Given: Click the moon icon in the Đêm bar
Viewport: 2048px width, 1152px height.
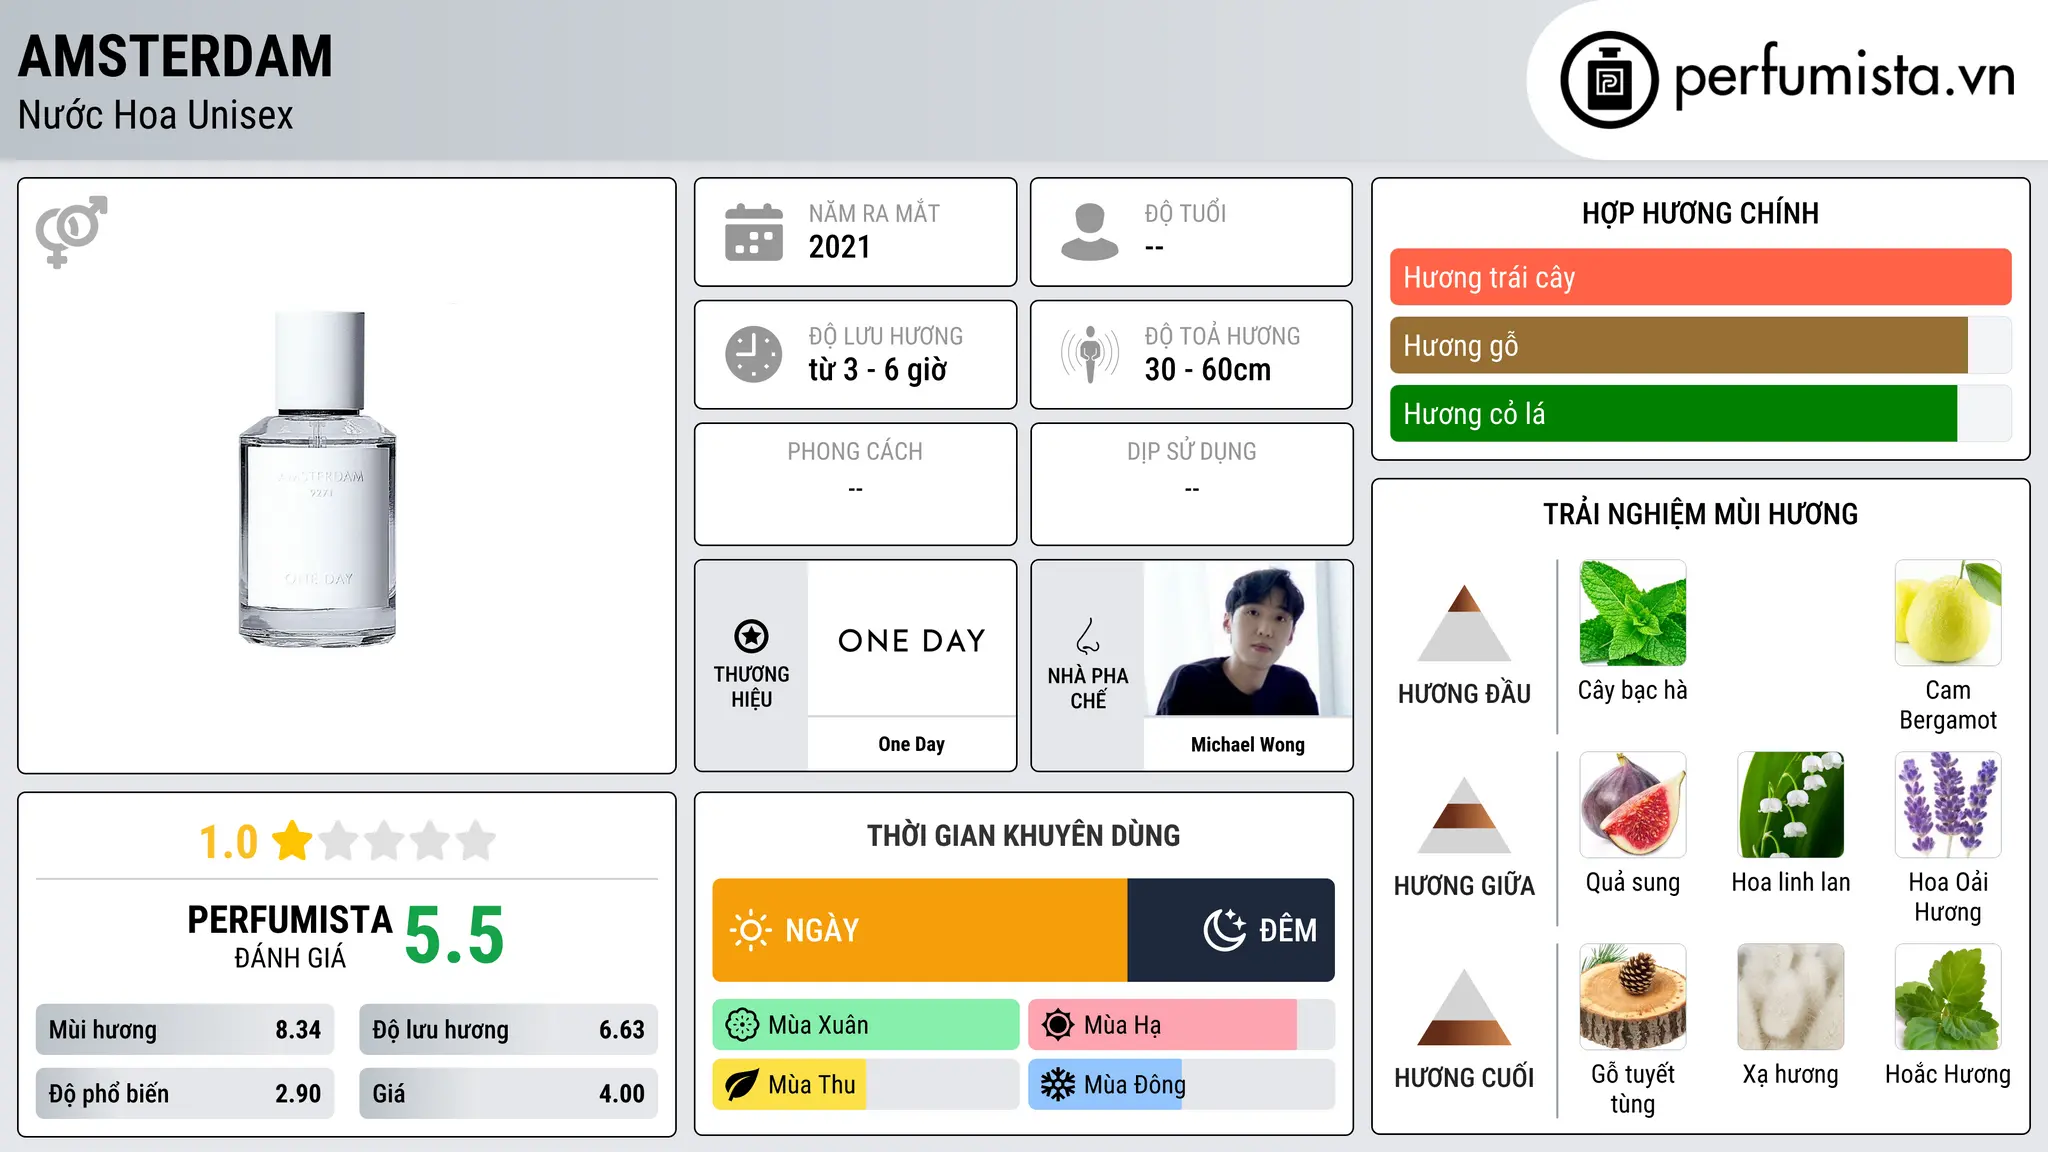Looking at the screenshot, I should (1224, 930).
